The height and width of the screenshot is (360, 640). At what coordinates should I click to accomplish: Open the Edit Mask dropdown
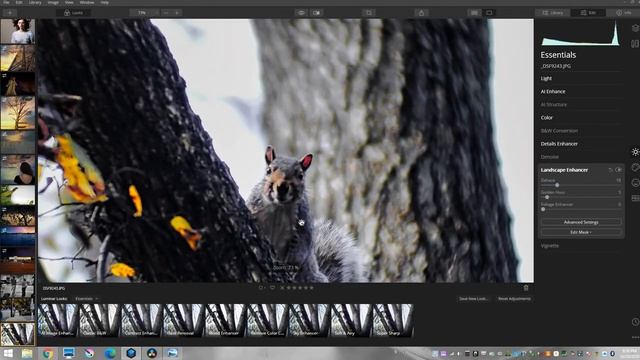point(581,232)
